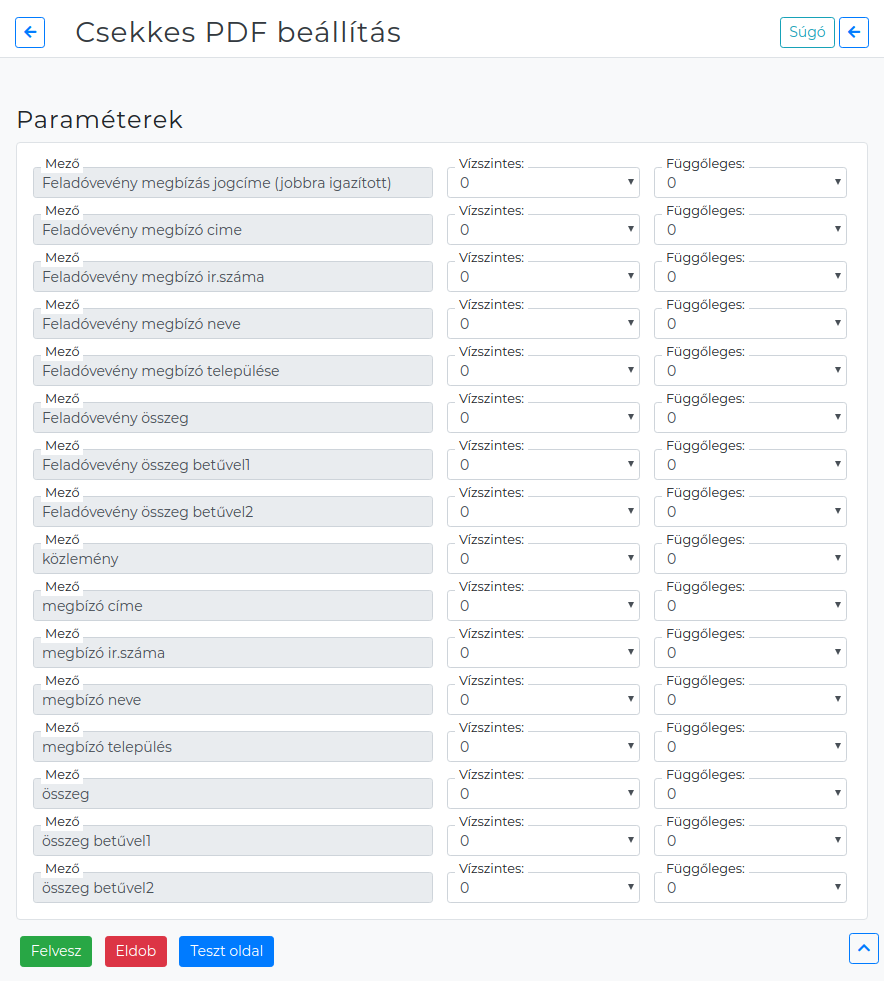Open Függőleges dropdown for Feladóvevény összeg betűvel1
The height and width of the screenshot is (981, 884).
click(750, 464)
